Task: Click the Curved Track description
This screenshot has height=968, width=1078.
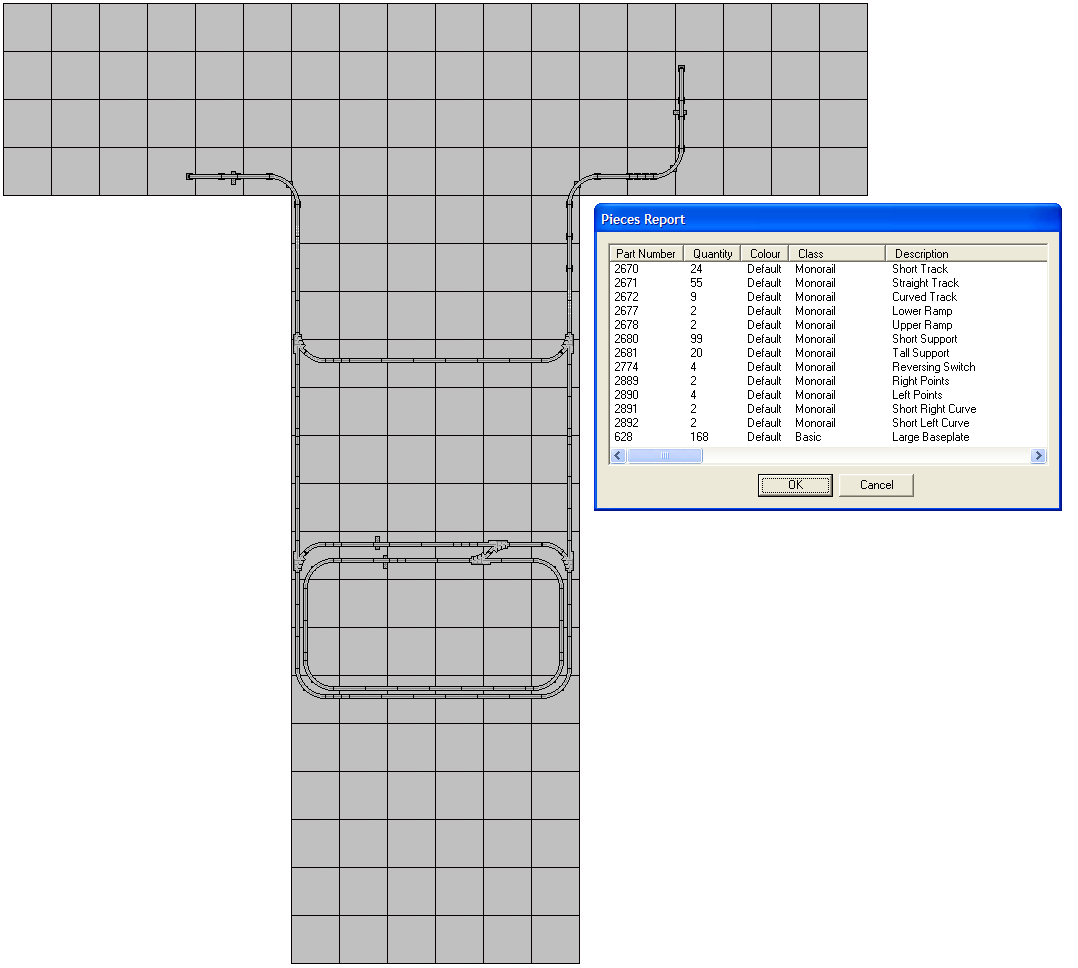Action: pyautogui.click(x=924, y=297)
